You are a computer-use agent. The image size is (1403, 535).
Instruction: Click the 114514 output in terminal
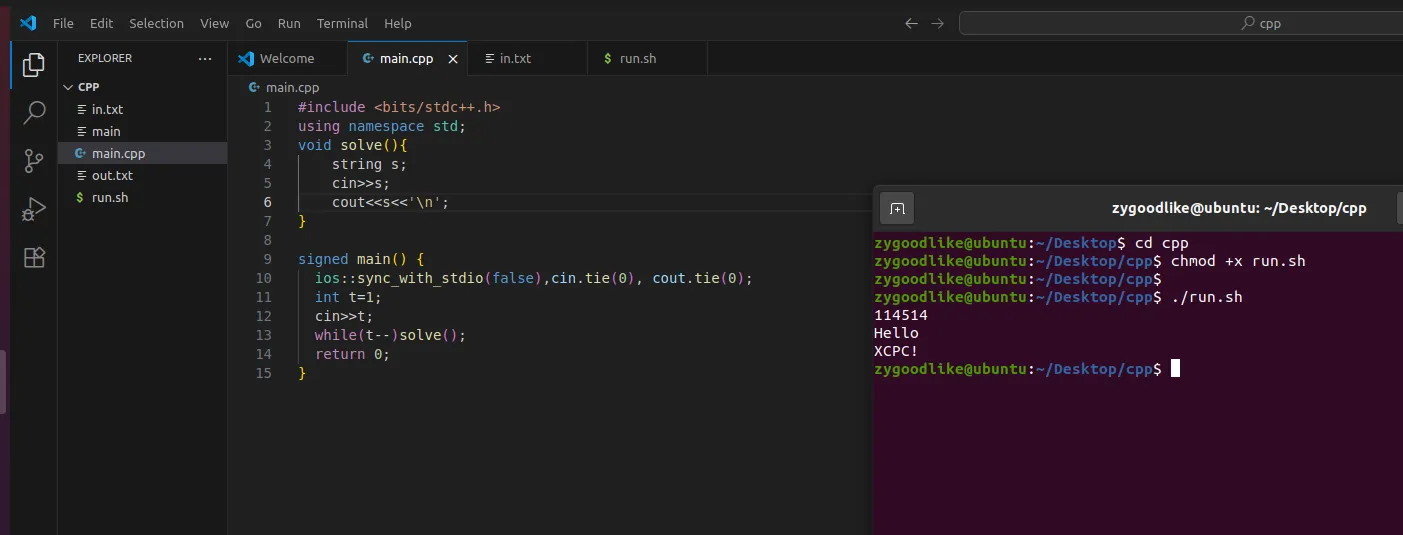coord(900,315)
